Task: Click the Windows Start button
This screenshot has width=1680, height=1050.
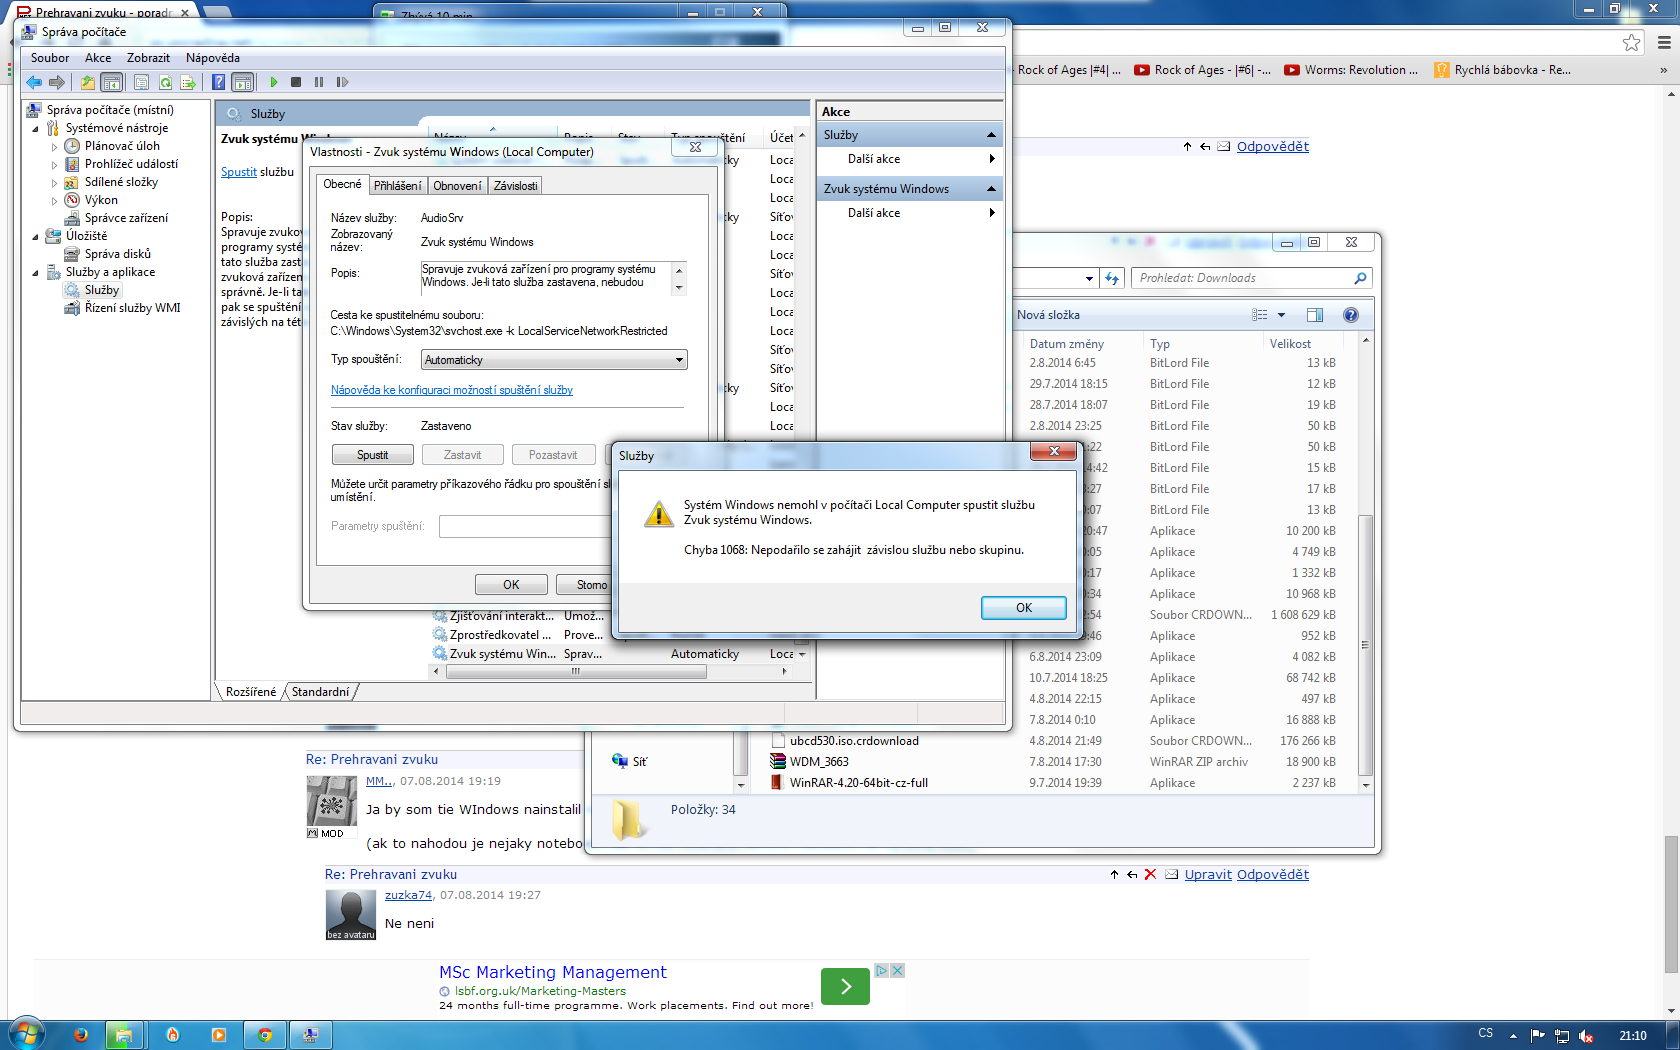Action: (x=26, y=1034)
